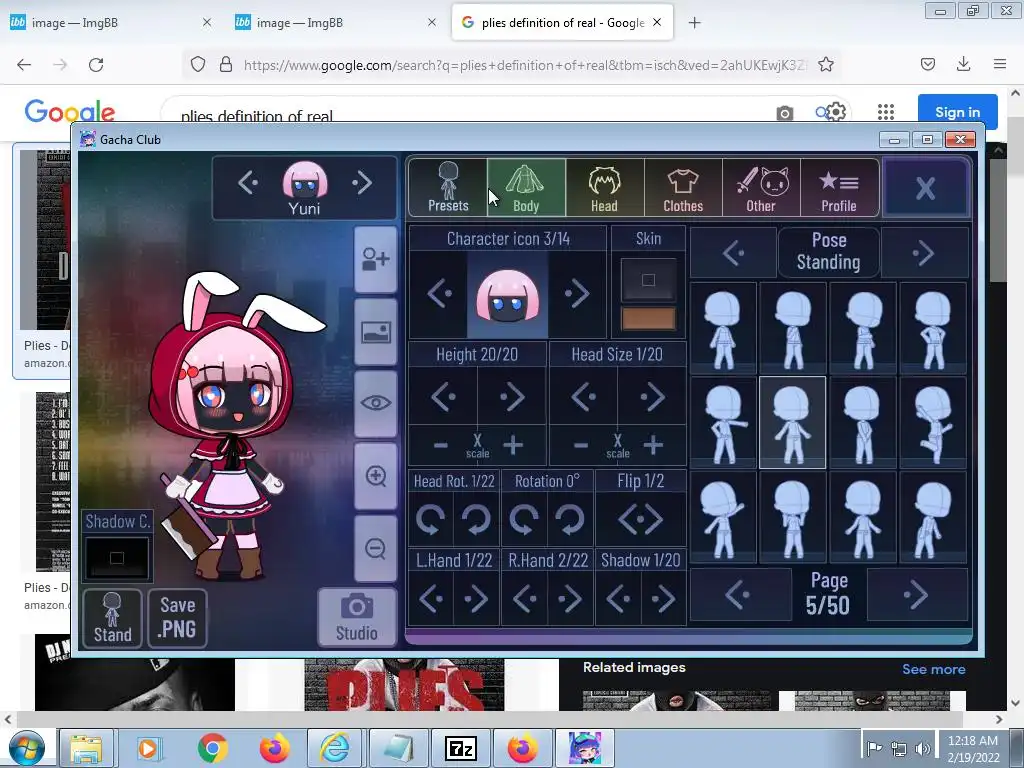
Task: Switch to previous Pose category
Action: (733, 253)
